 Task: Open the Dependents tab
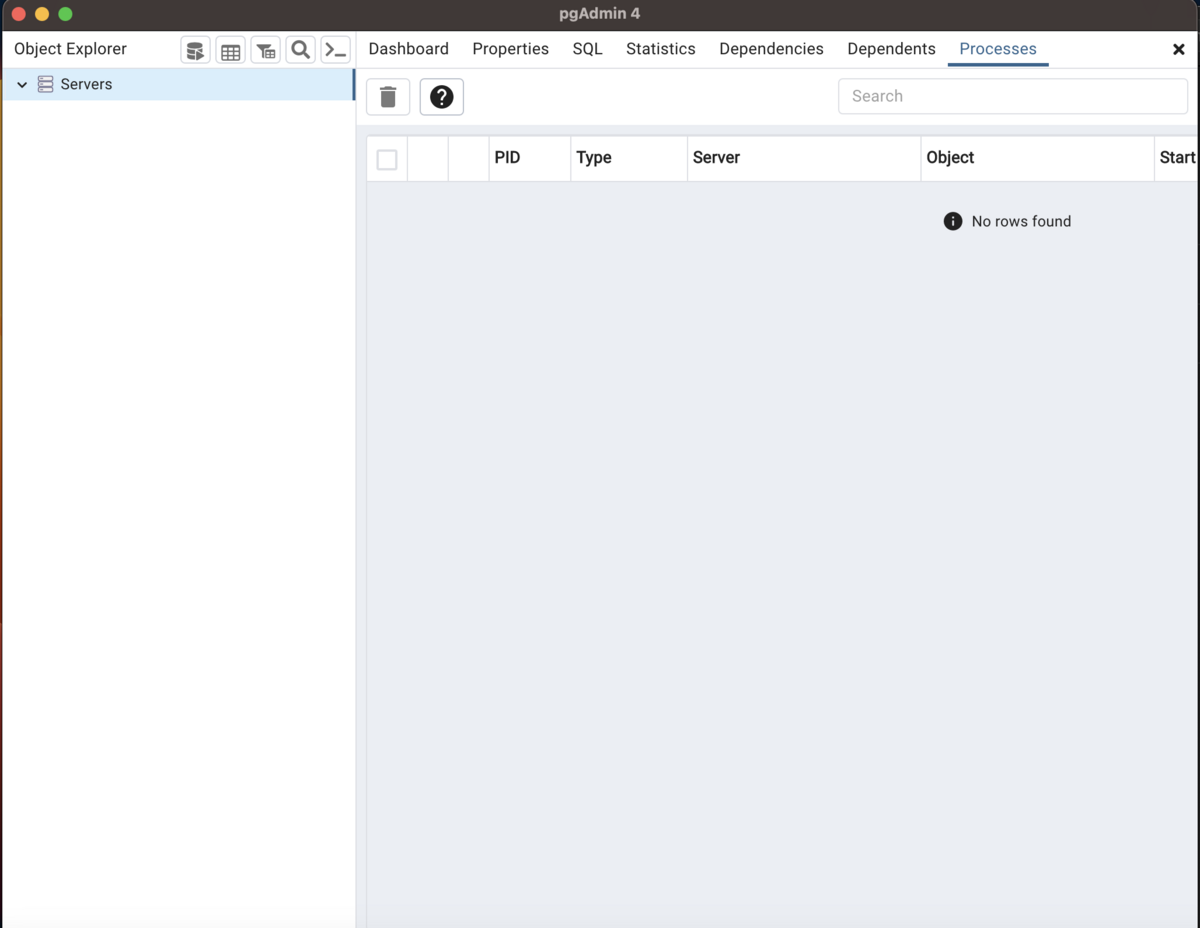[891, 49]
